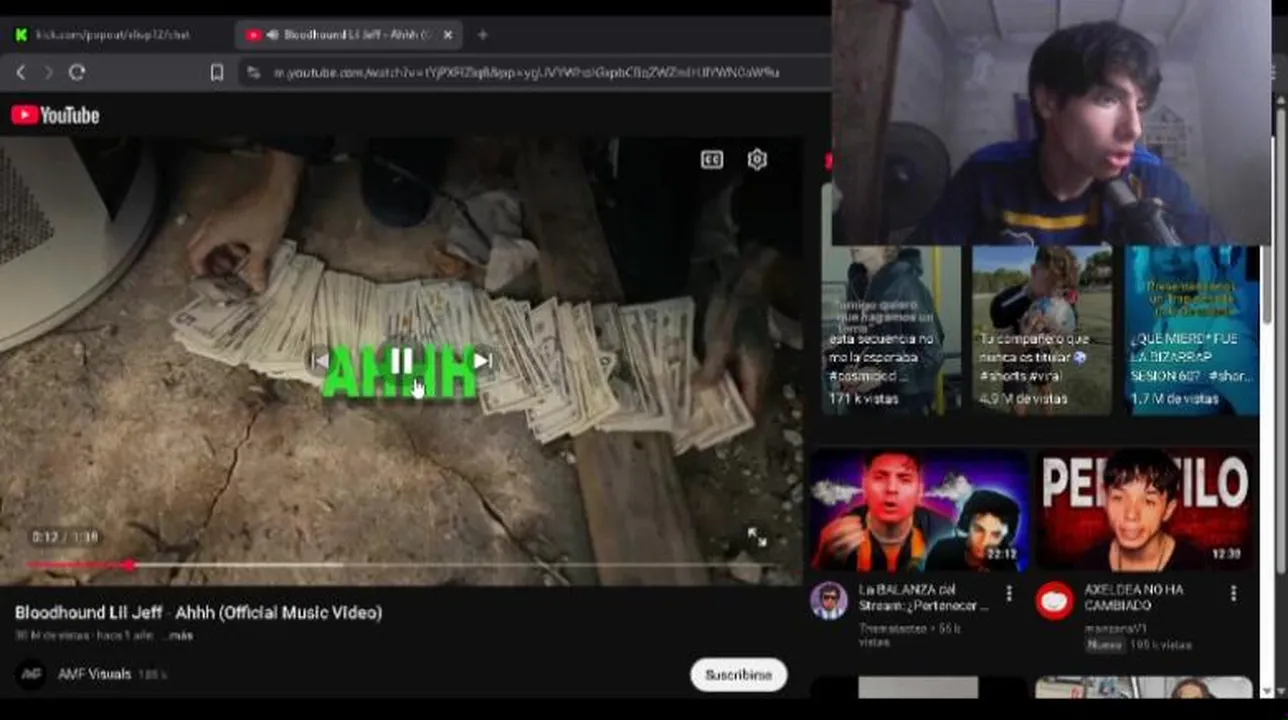The height and width of the screenshot is (720, 1288).
Task: Enter fullscreen with expand icon
Action: point(757,537)
